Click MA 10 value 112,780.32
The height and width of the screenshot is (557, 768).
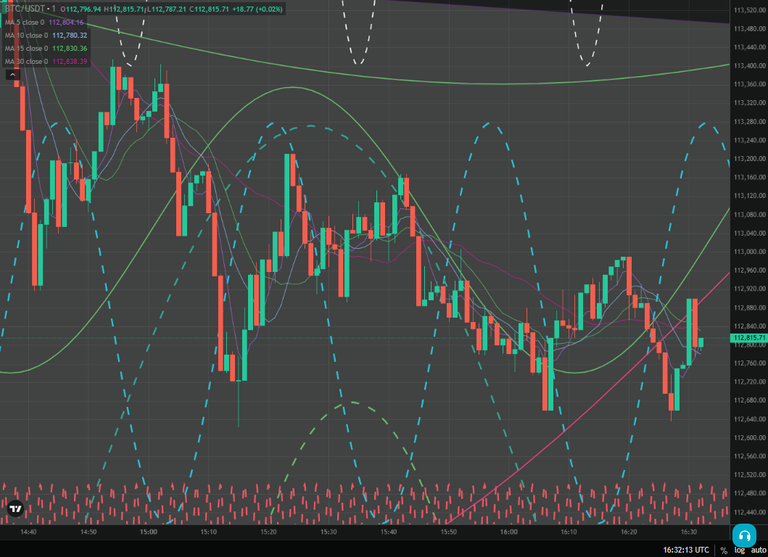pos(70,35)
